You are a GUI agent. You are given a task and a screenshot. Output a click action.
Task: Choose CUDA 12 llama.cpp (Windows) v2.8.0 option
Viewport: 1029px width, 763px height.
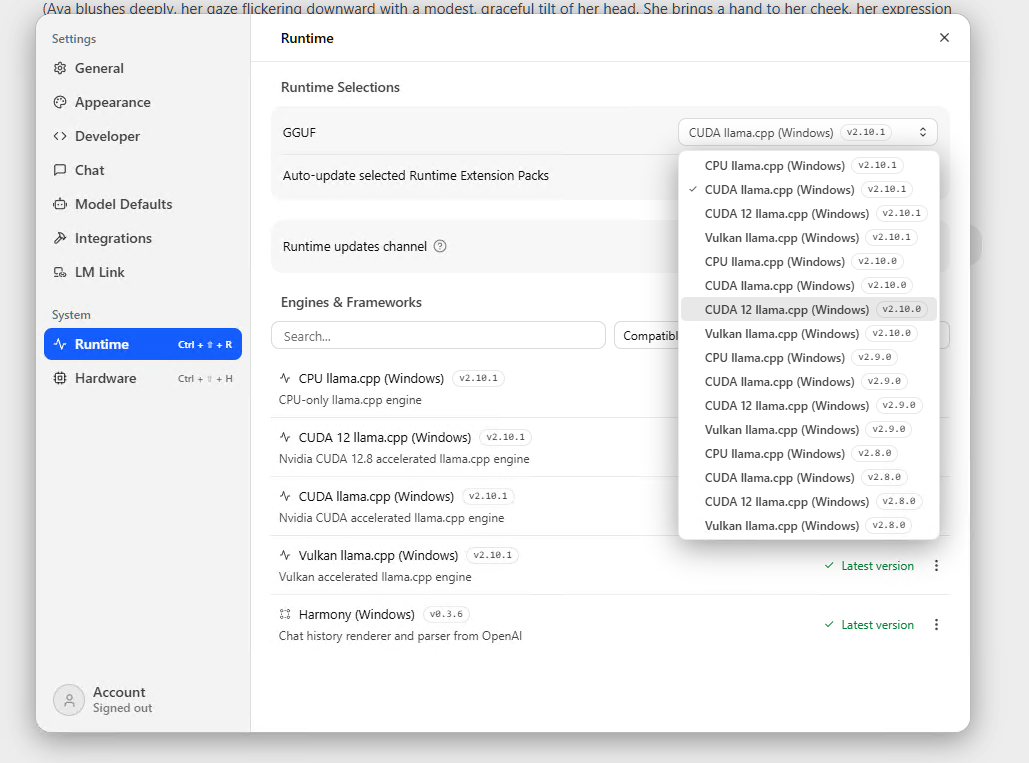[808, 502]
